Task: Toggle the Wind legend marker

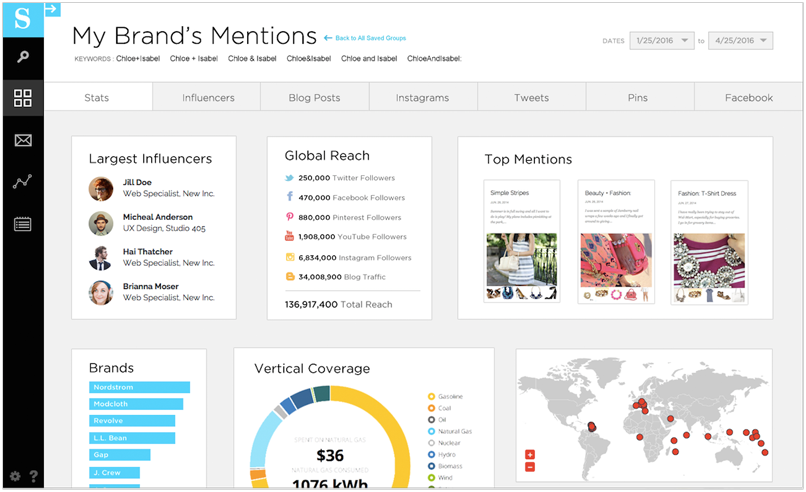Action: (431, 478)
